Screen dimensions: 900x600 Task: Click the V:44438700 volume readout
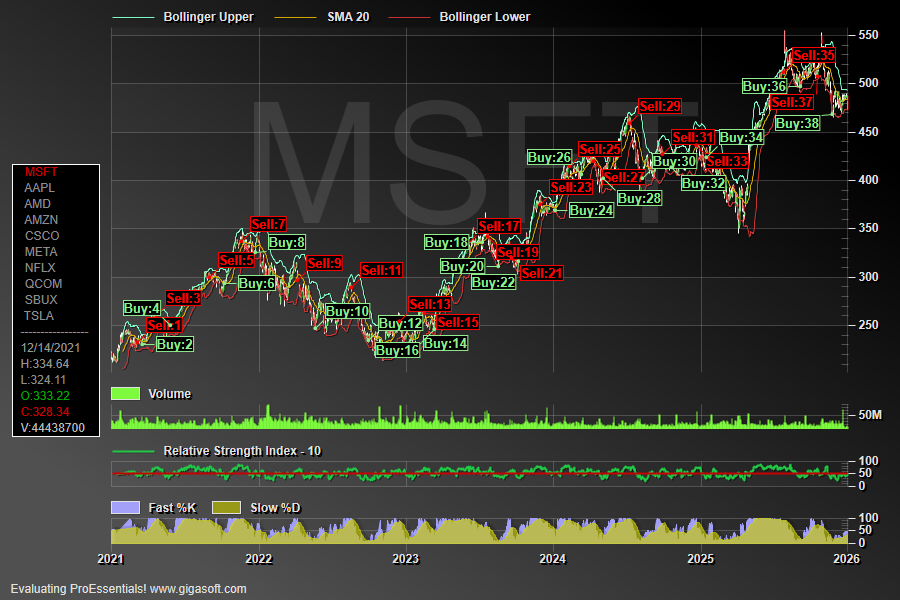coord(53,428)
